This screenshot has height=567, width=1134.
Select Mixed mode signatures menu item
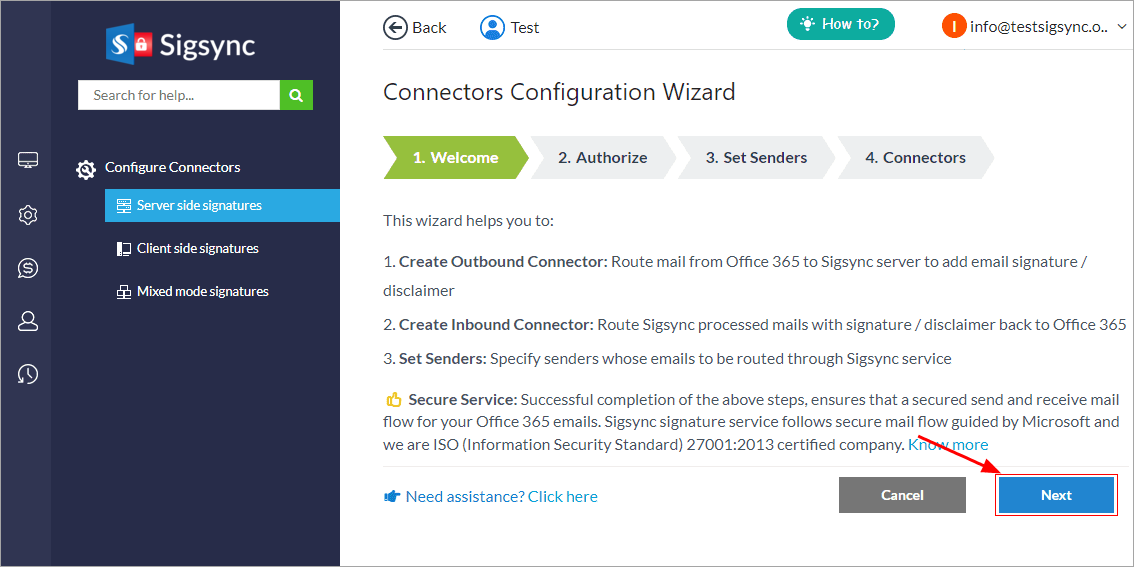pyautogui.click(x=202, y=292)
